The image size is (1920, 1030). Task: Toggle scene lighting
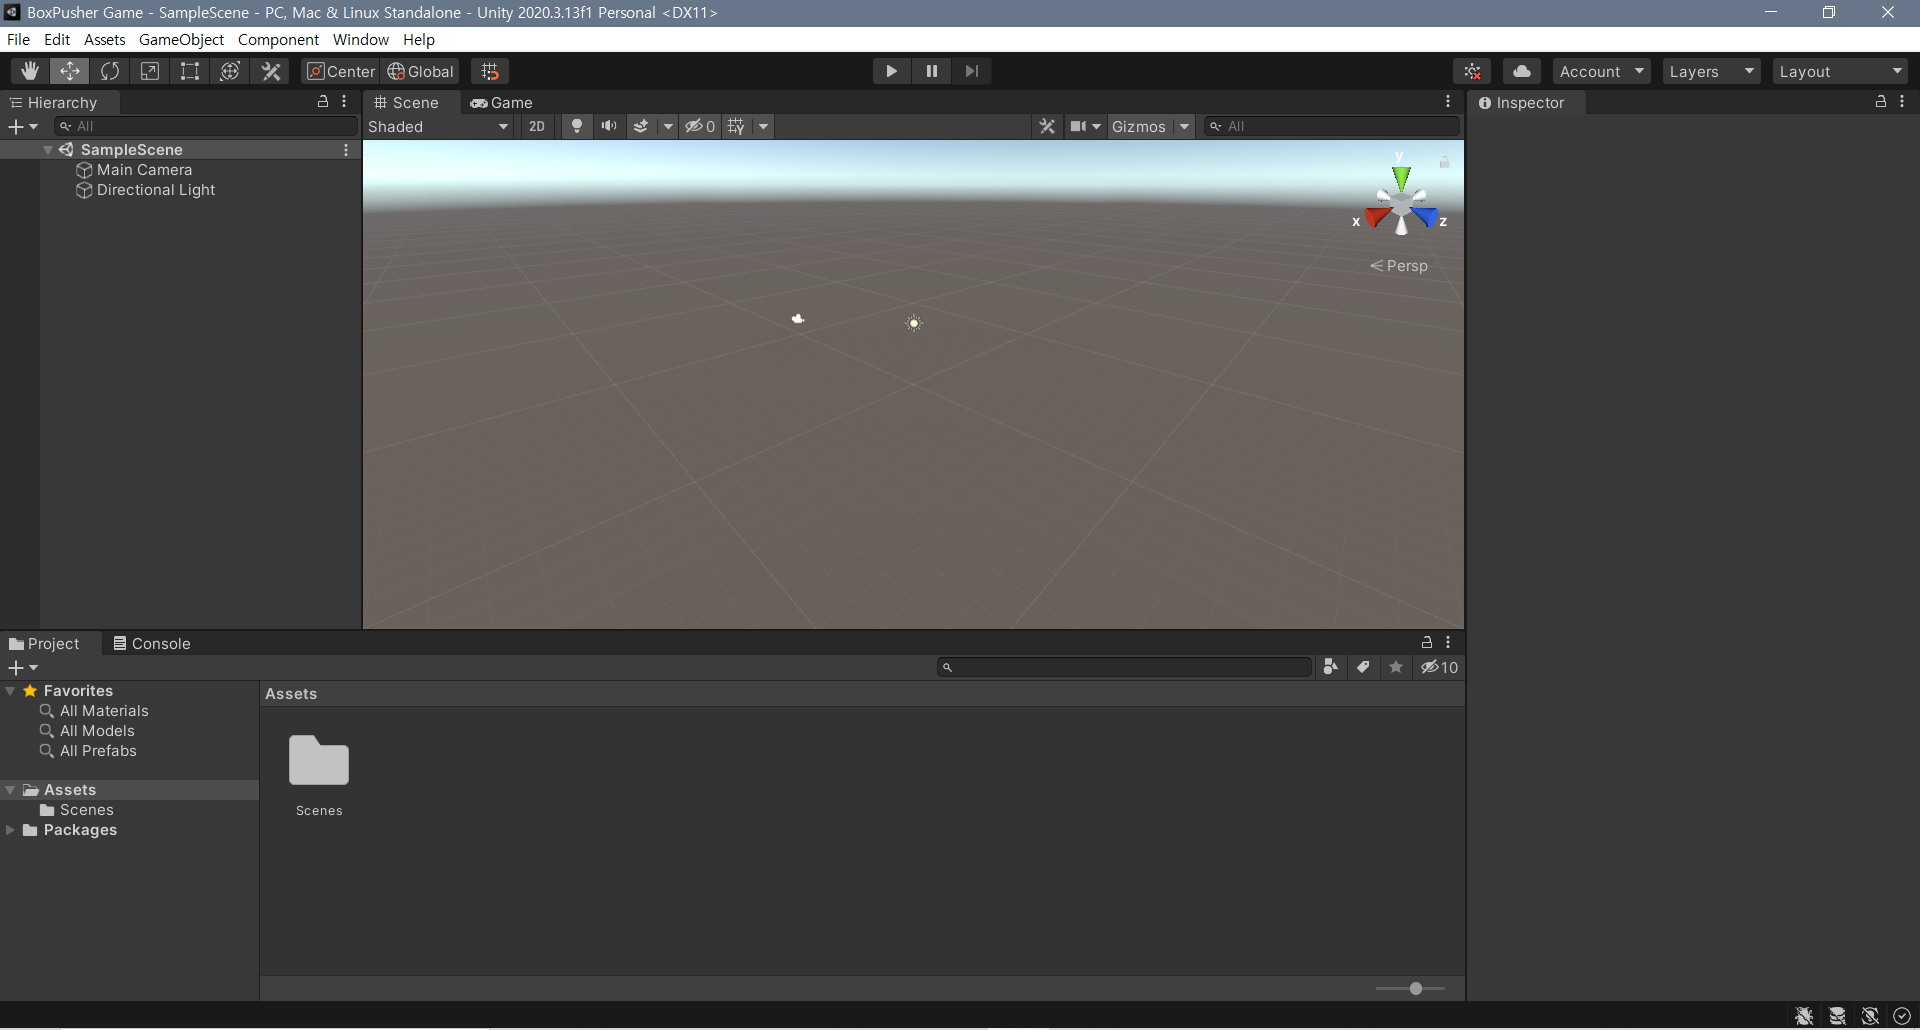[x=576, y=126]
